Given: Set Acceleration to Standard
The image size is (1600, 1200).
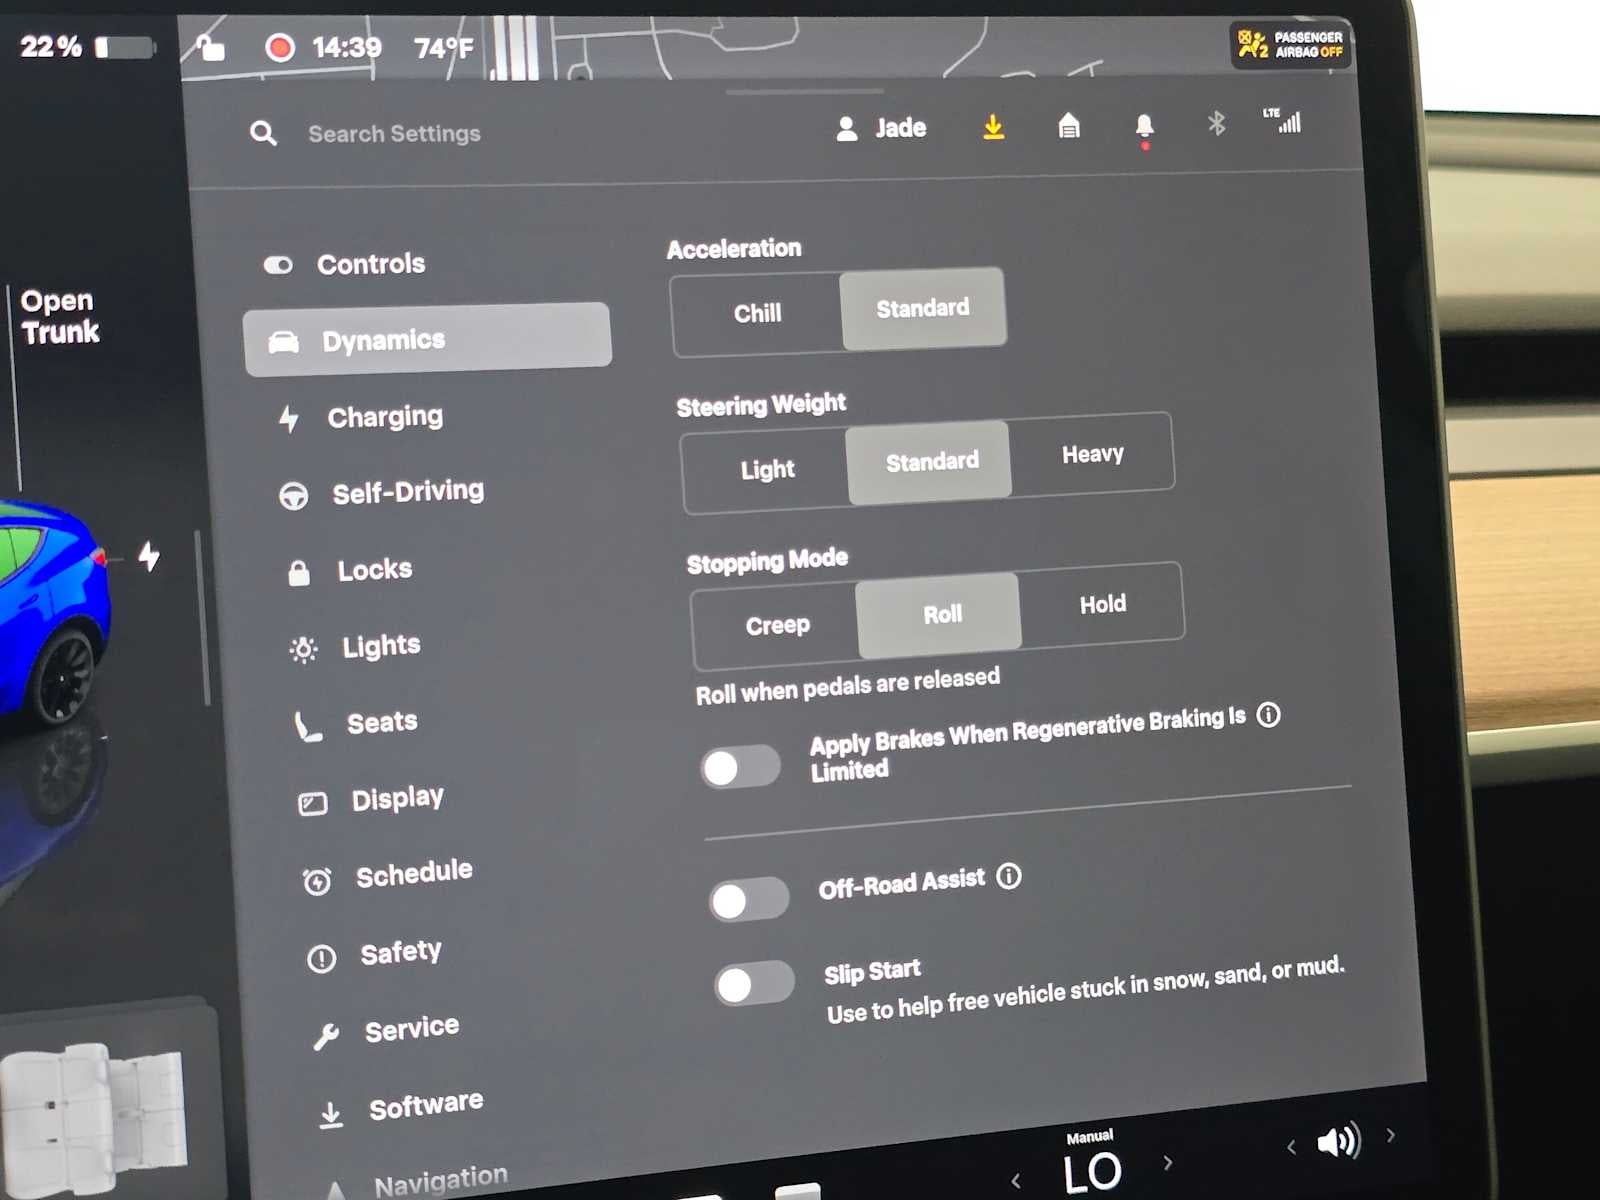Looking at the screenshot, I should 922,308.
